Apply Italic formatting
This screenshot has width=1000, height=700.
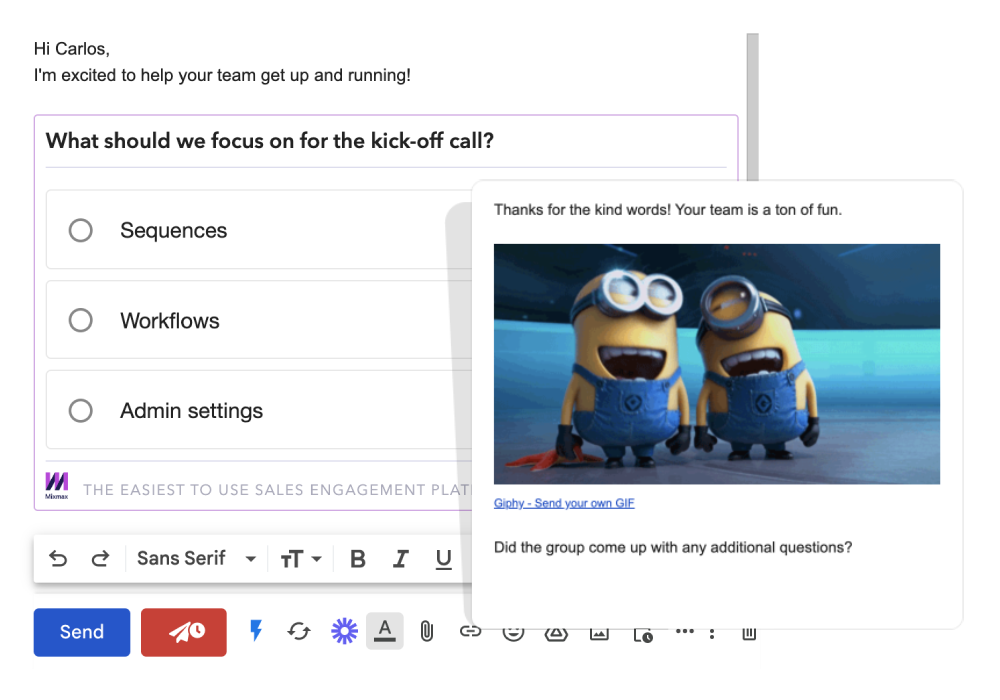401,559
